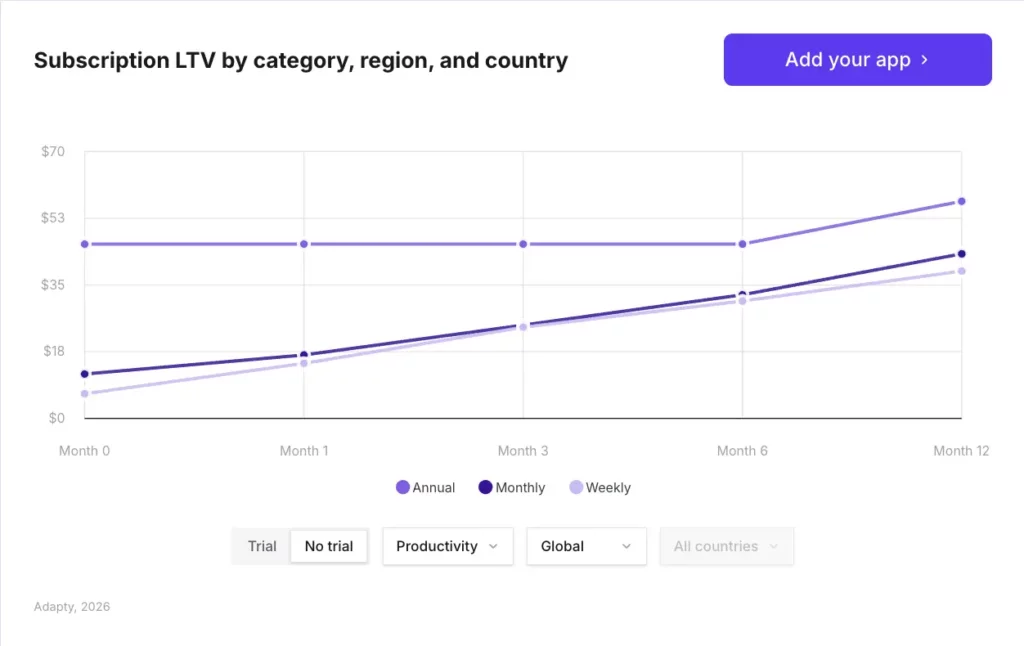Click the Adapty, 2026 attribution text
Screen dimensions: 1024x646
[71, 606]
